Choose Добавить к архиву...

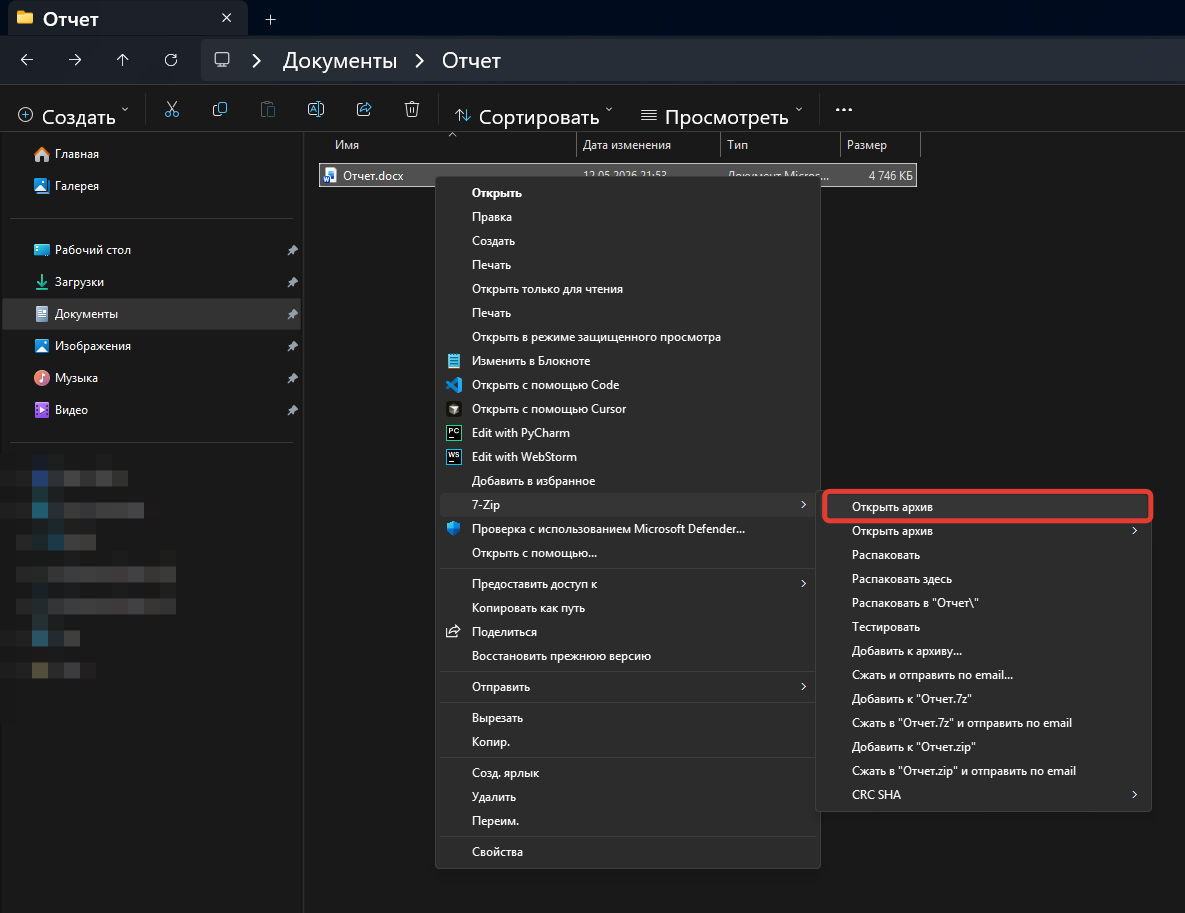pyautogui.click(x=984, y=651)
